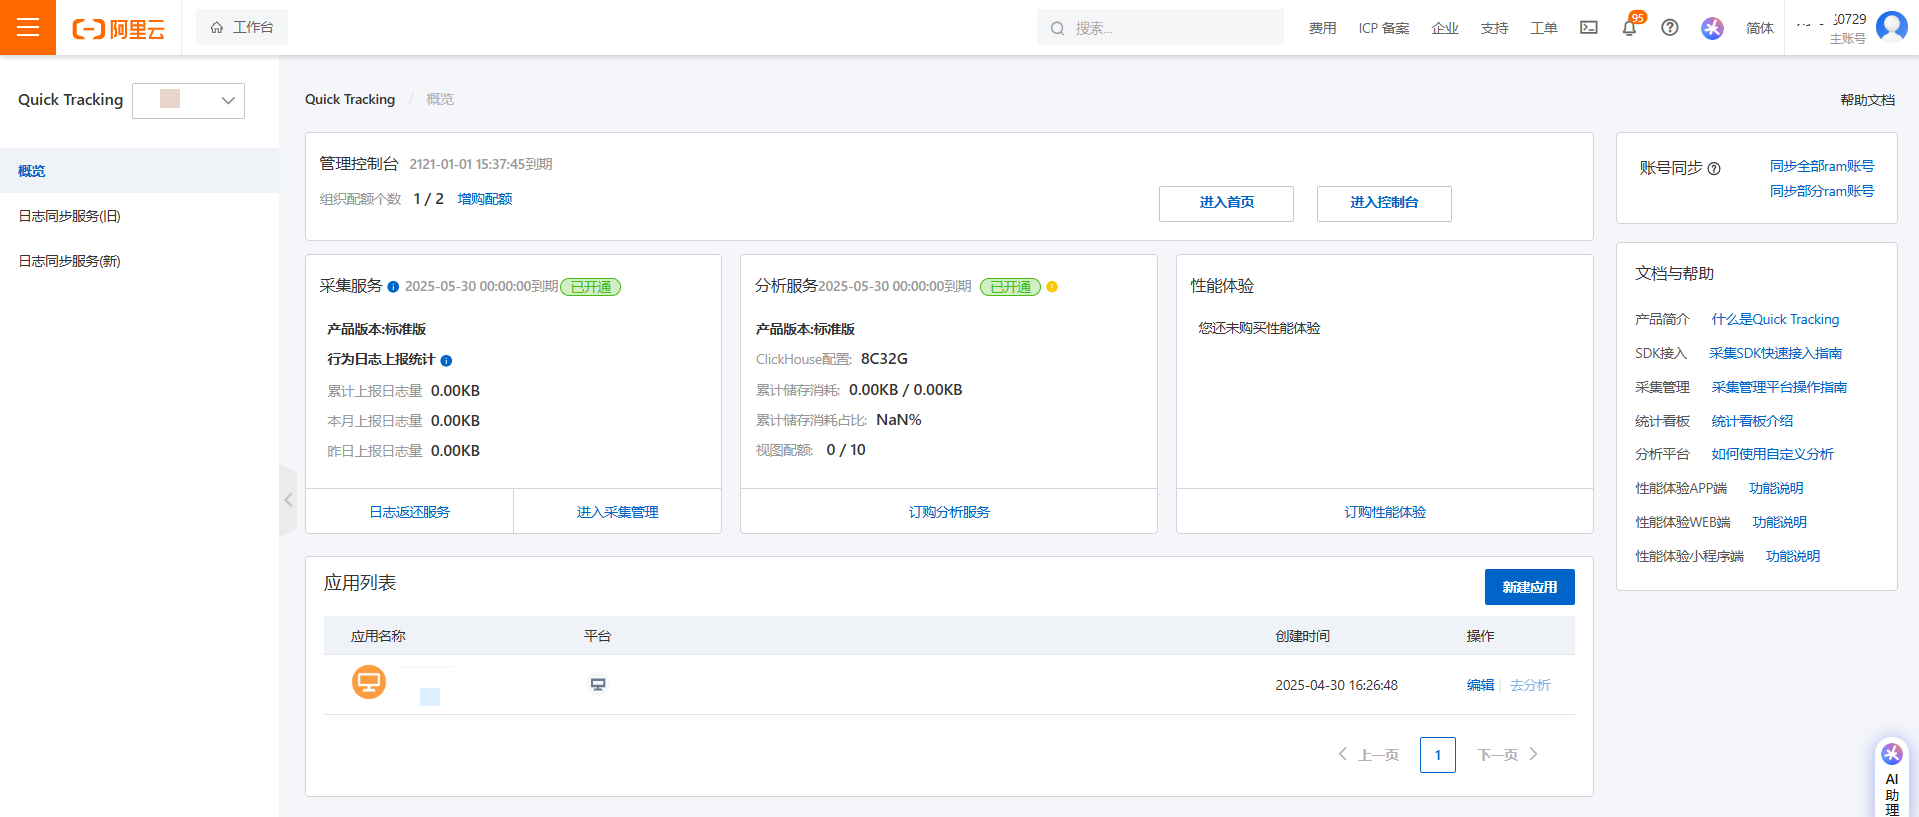Click 去分析 for the application row
This screenshot has width=1919, height=817.
[x=1530, y=685]
